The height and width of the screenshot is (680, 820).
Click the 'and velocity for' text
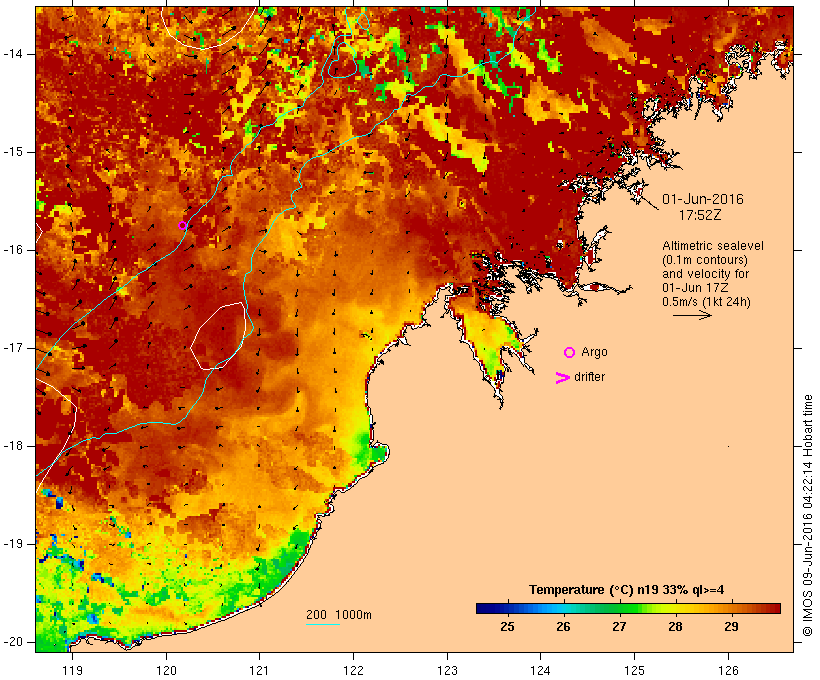tap(705, 274)
